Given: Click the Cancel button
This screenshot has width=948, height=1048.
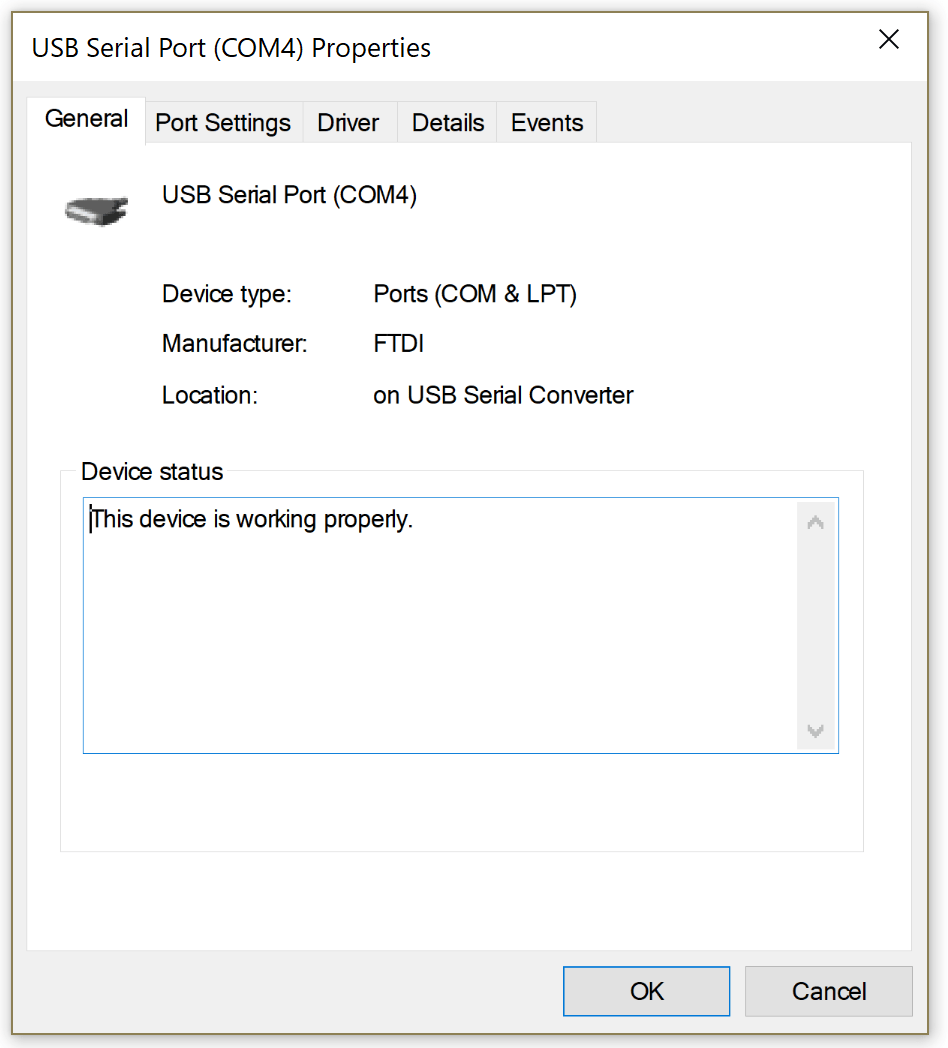Looking at the screenshot, I should (x=828, y=991).
